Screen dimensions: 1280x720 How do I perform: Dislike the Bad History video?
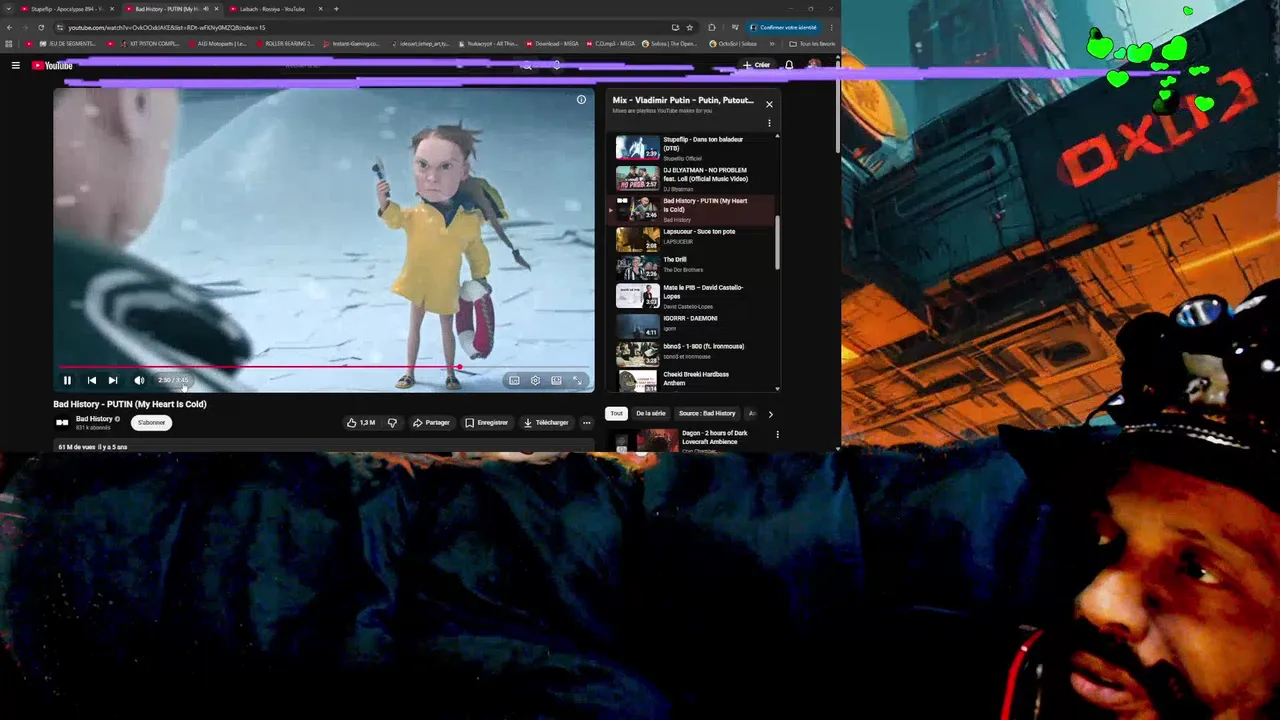[392, 422]
